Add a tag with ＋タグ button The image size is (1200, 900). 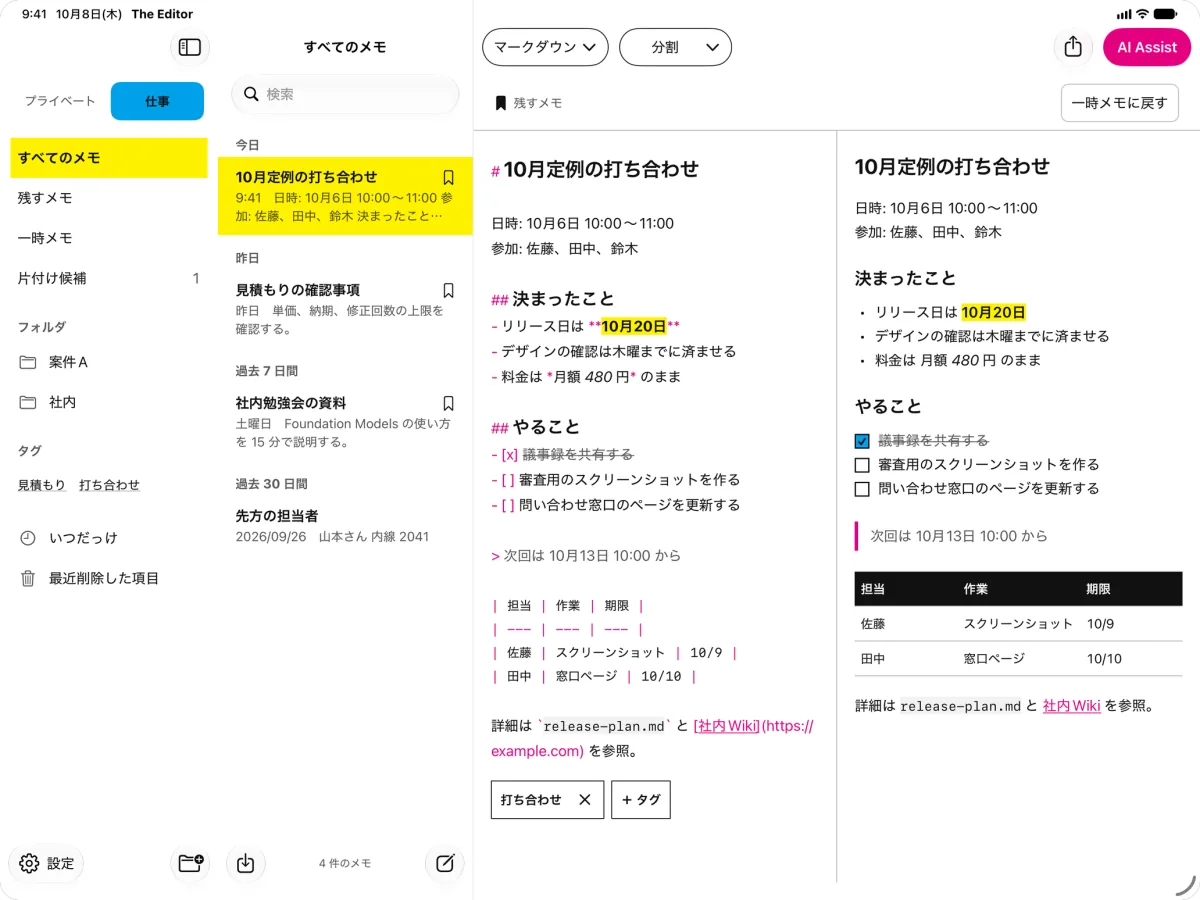641,800
